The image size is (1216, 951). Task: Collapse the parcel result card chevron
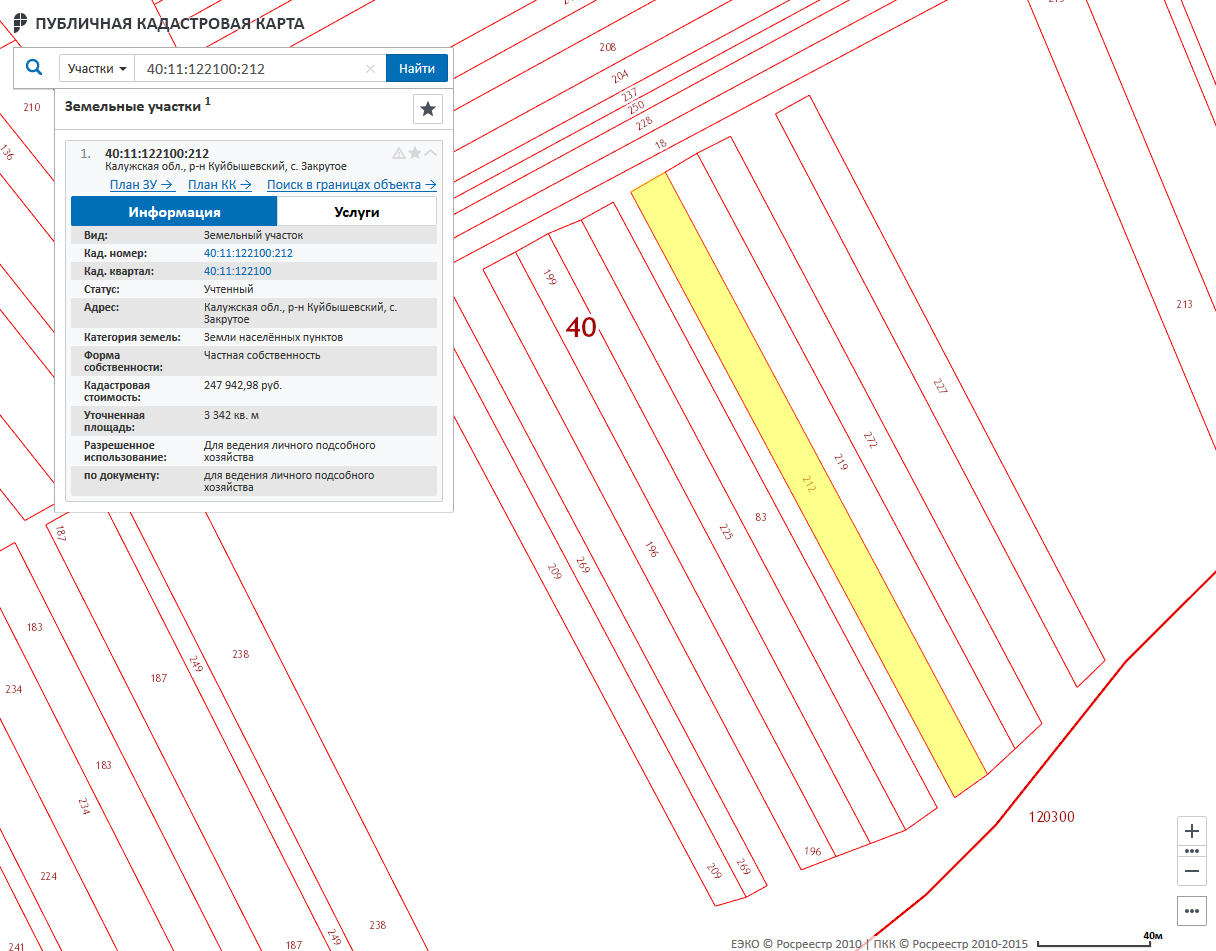(431, 153)
